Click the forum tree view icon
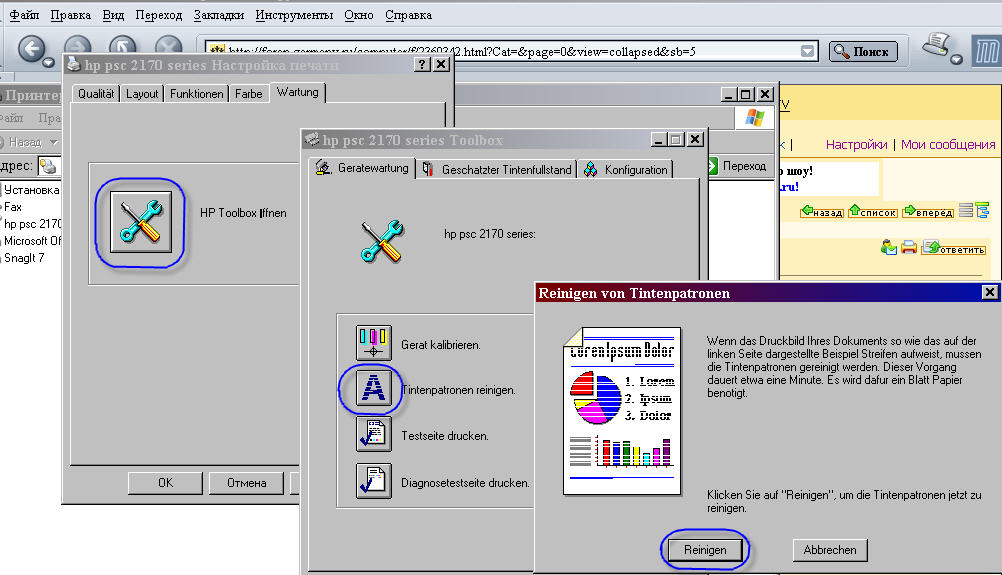 tap(982, 210)
